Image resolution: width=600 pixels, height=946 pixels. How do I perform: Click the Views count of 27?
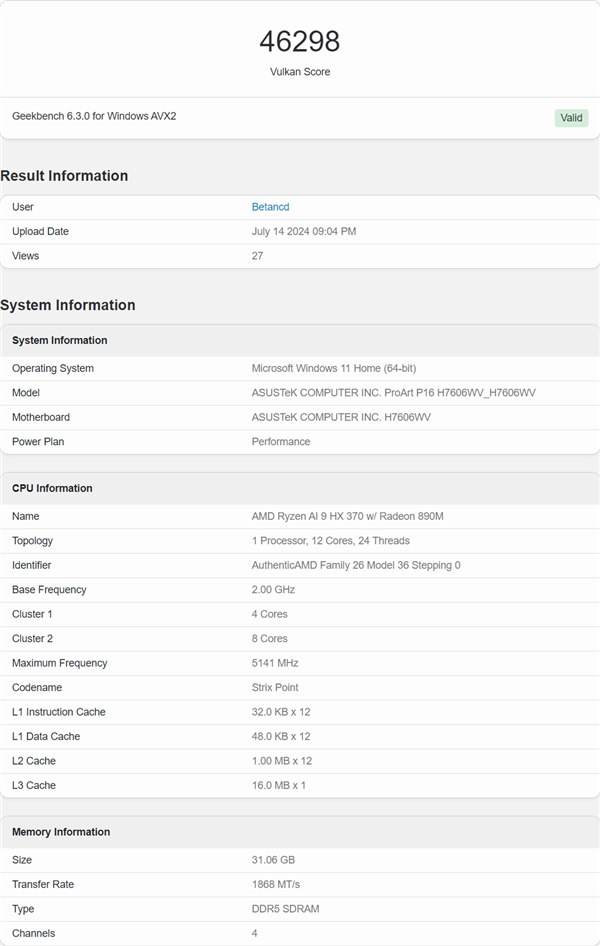coord(258,256)
